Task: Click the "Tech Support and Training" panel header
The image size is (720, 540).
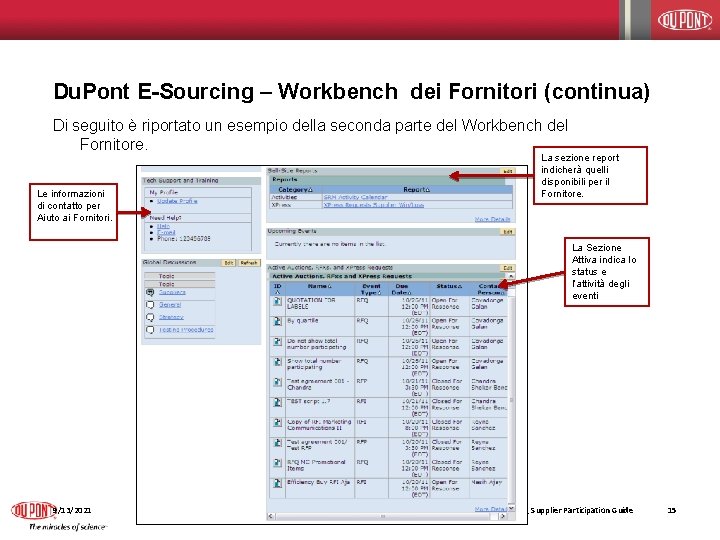Action: [201, 181]
